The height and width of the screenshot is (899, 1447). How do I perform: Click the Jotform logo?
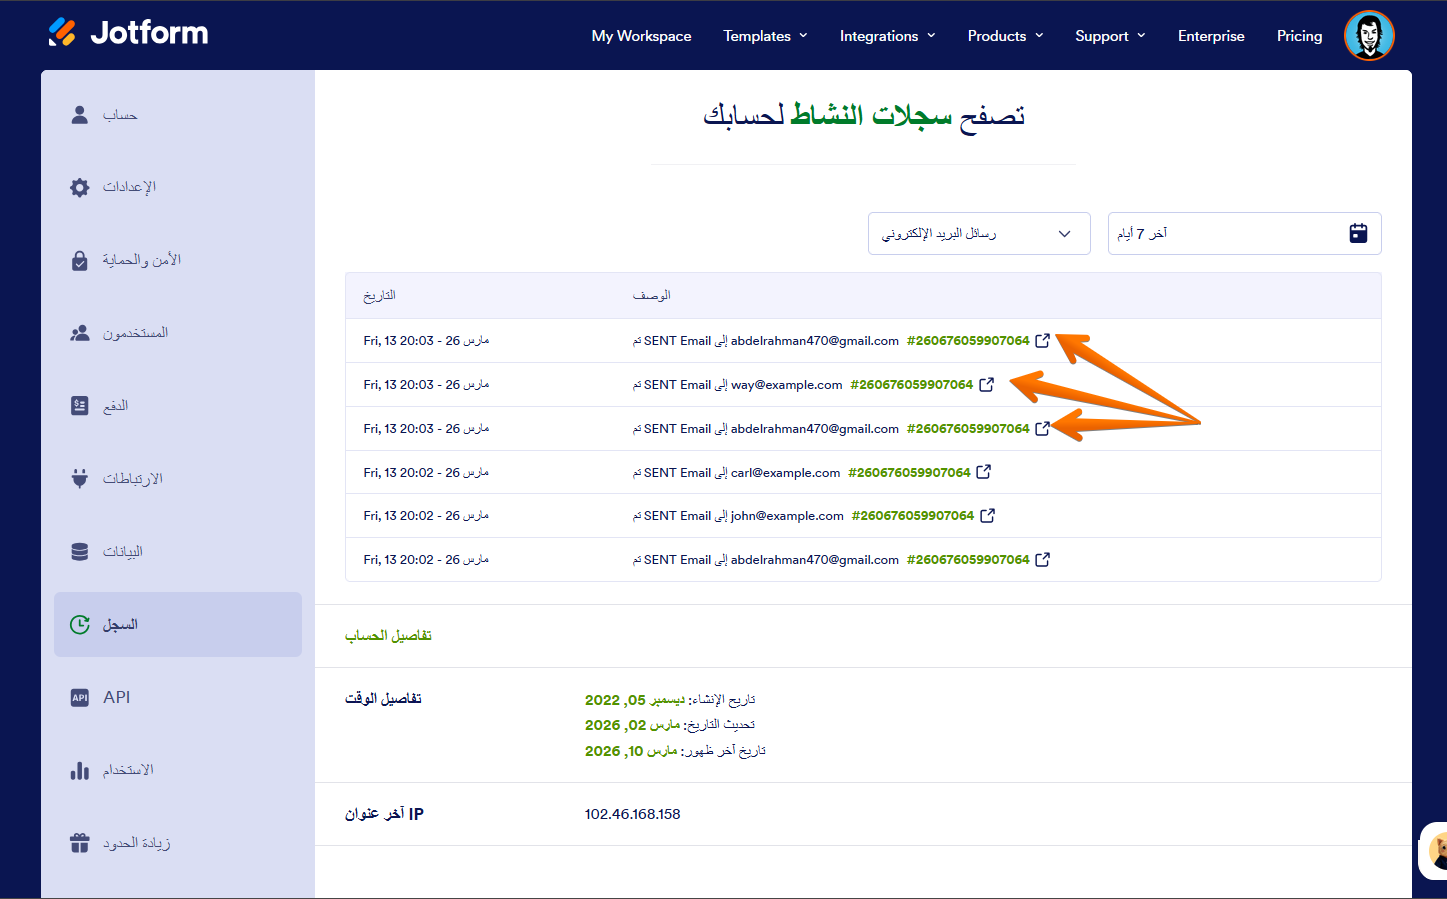click(x=128, y=33)
